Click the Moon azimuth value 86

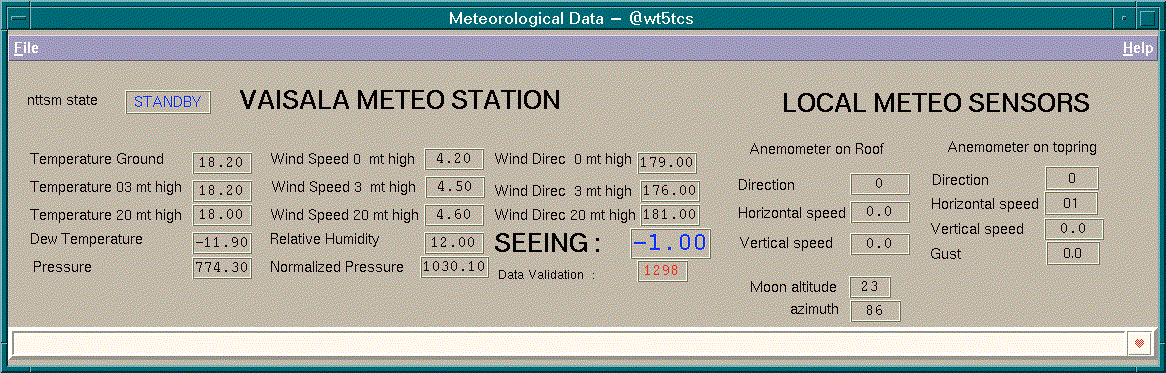875,311
